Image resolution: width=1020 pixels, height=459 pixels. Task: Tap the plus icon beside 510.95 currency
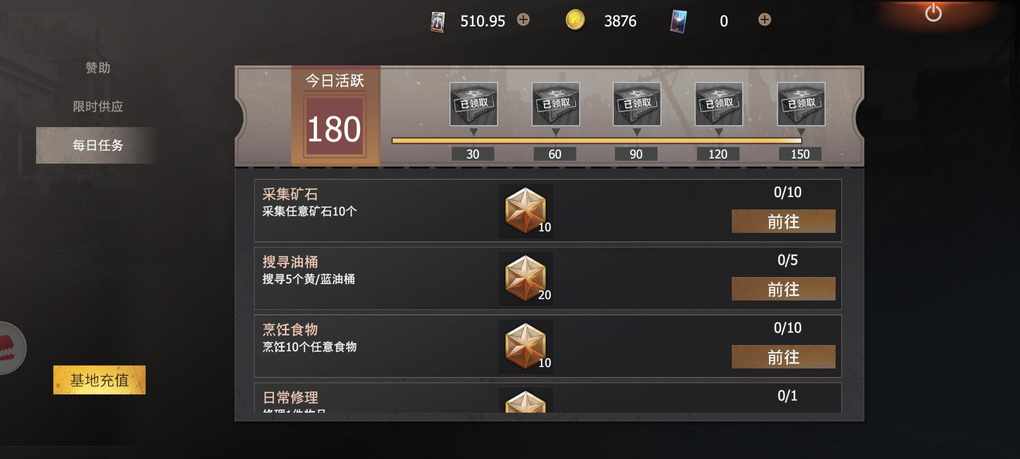click(523, 20)
